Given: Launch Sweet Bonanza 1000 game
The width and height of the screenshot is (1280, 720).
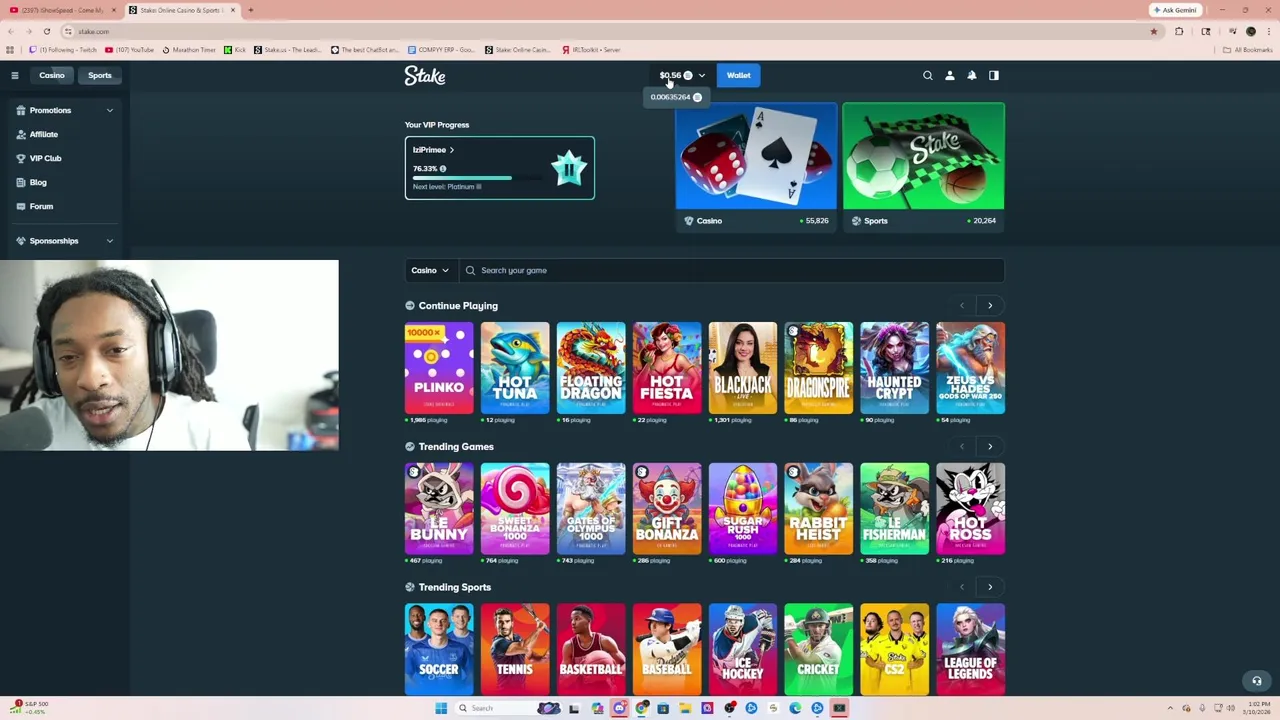Looking at the screenshot, I should pyautogui.click(x=515, y=509).
